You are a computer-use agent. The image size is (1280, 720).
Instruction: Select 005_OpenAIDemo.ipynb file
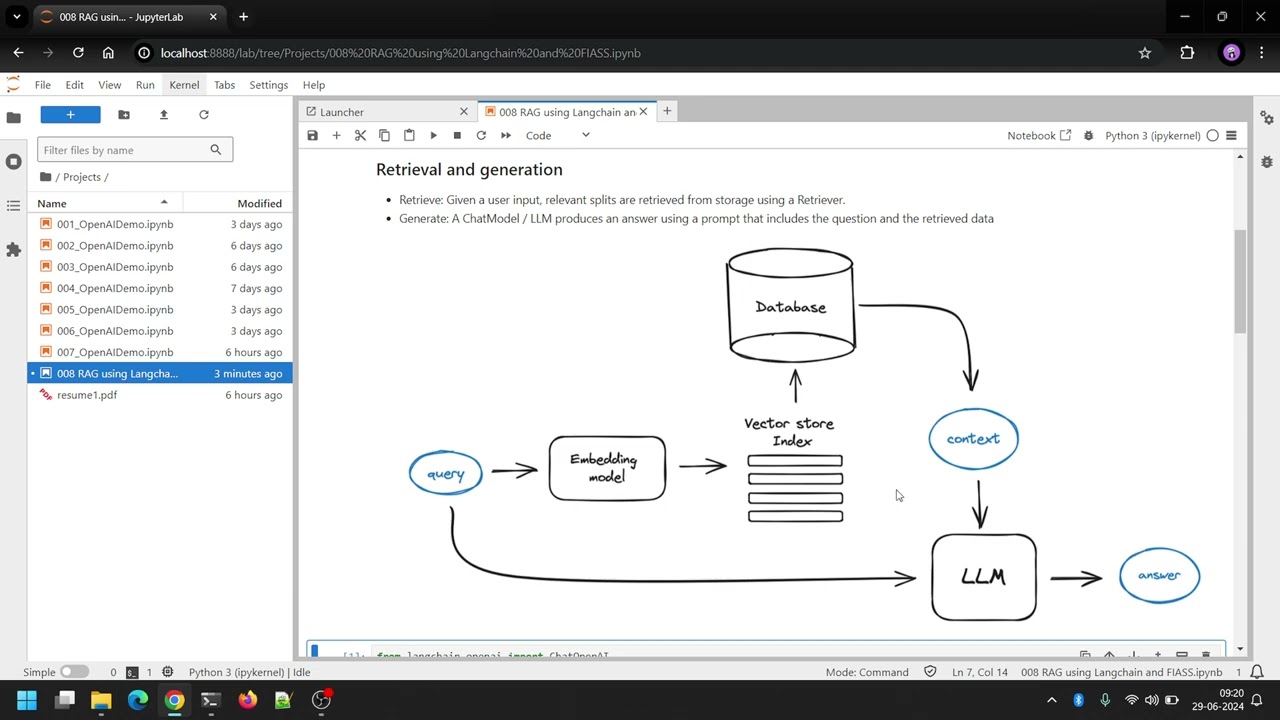160,310
